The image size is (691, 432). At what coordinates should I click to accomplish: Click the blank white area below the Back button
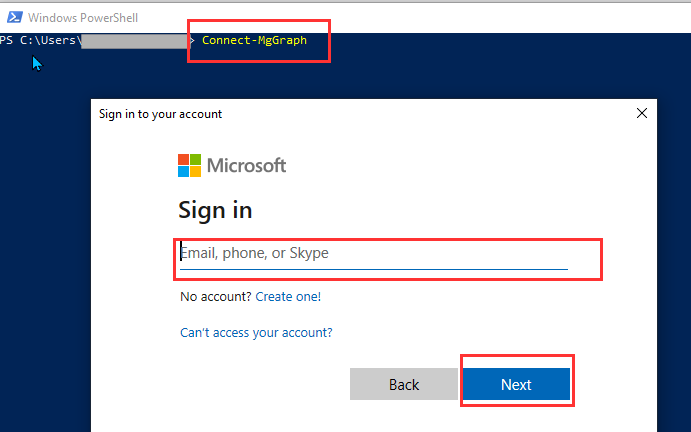point(404,417)
